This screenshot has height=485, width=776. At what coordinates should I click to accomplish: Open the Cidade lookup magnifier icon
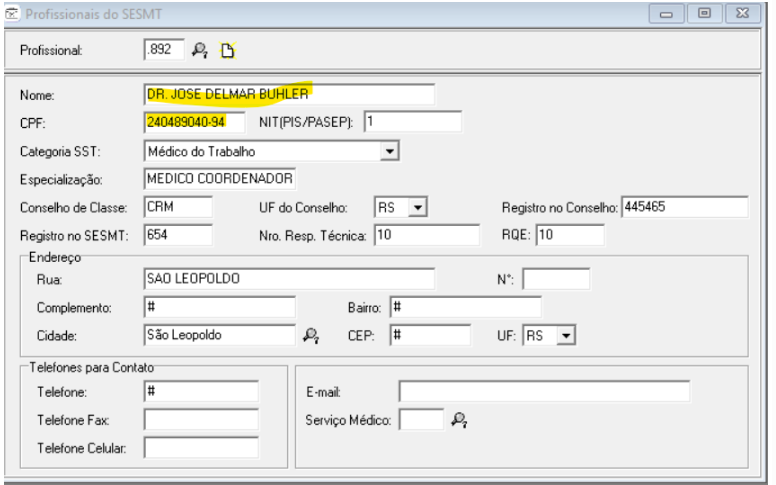click(x=311, y=335)
